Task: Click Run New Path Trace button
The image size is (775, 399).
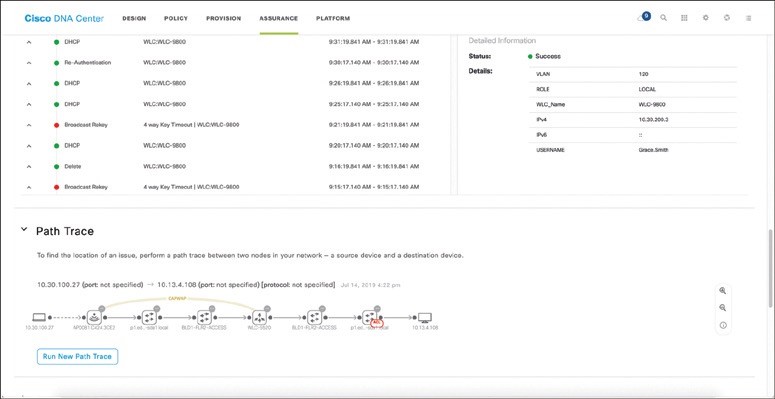Action: point(78,356)
